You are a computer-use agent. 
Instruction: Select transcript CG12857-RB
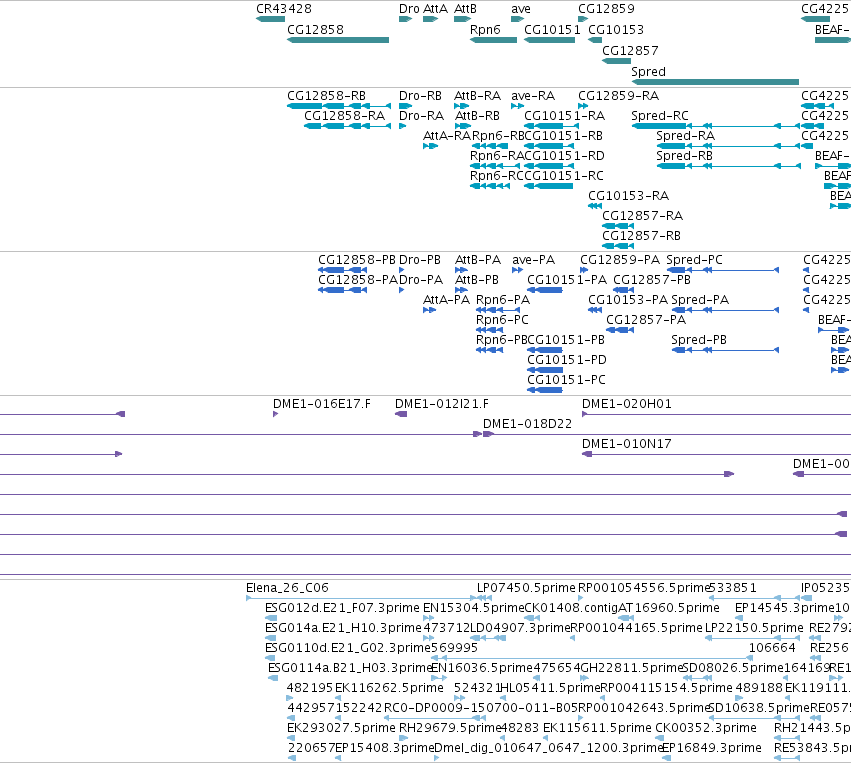pos(618,246)
